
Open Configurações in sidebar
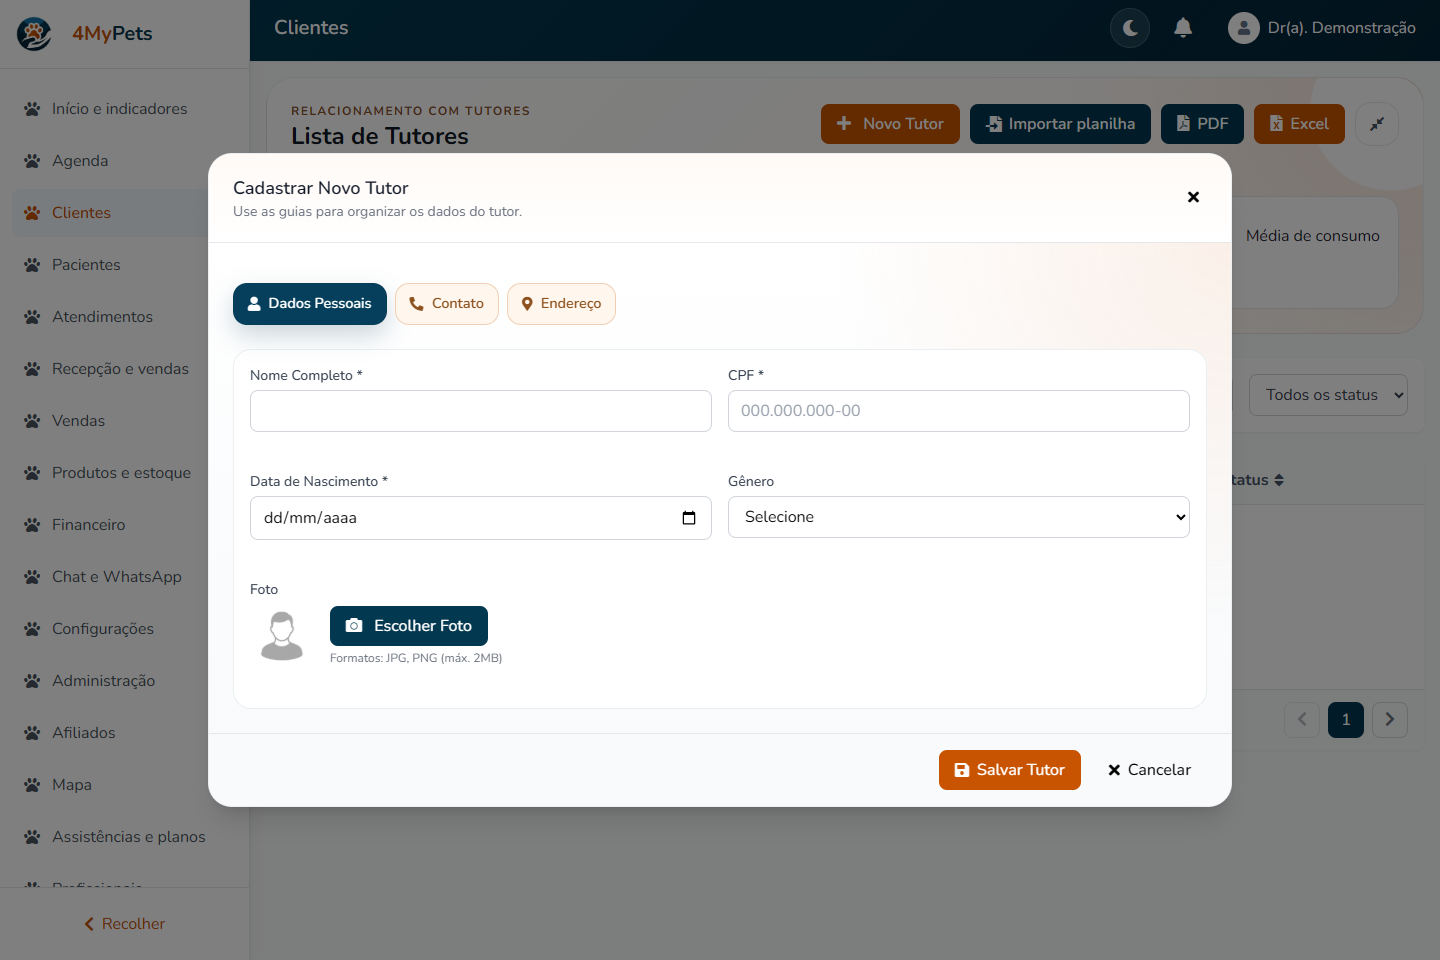click(124, 629)
